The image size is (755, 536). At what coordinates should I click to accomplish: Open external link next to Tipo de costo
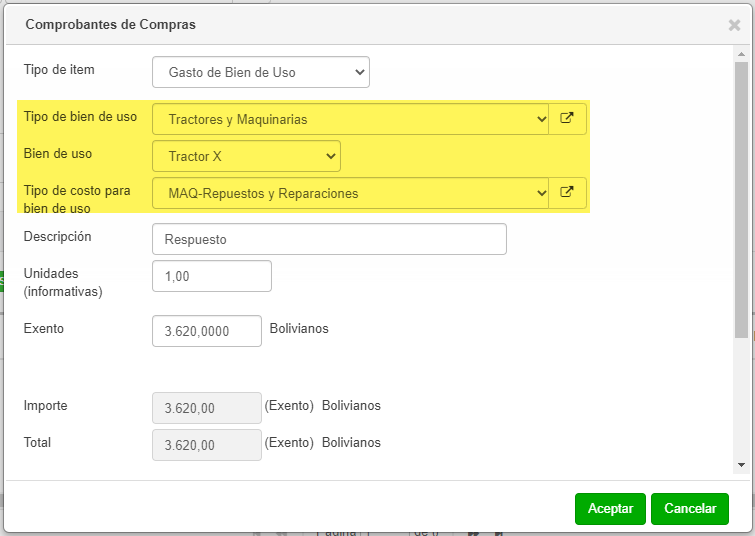click(567, 193)
